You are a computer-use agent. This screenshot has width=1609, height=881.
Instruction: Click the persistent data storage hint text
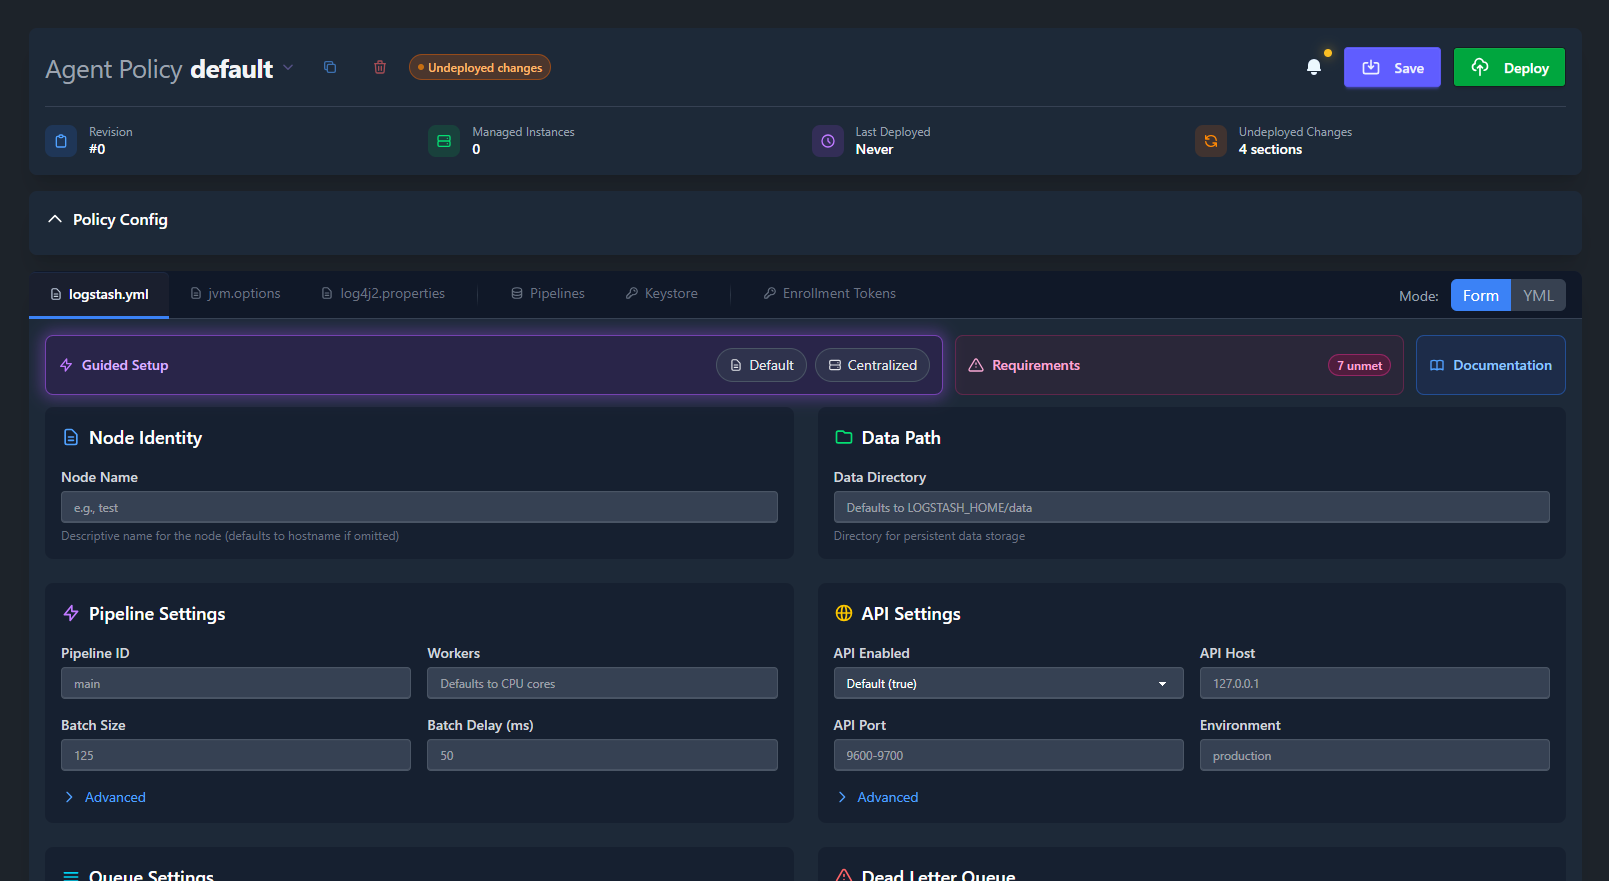coord(929,536)
